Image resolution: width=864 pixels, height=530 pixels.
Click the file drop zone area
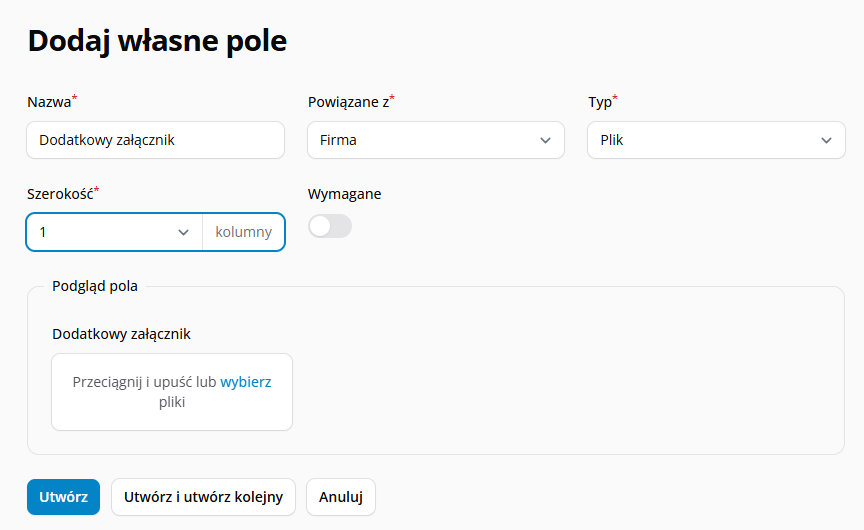(x=172, y=392)
